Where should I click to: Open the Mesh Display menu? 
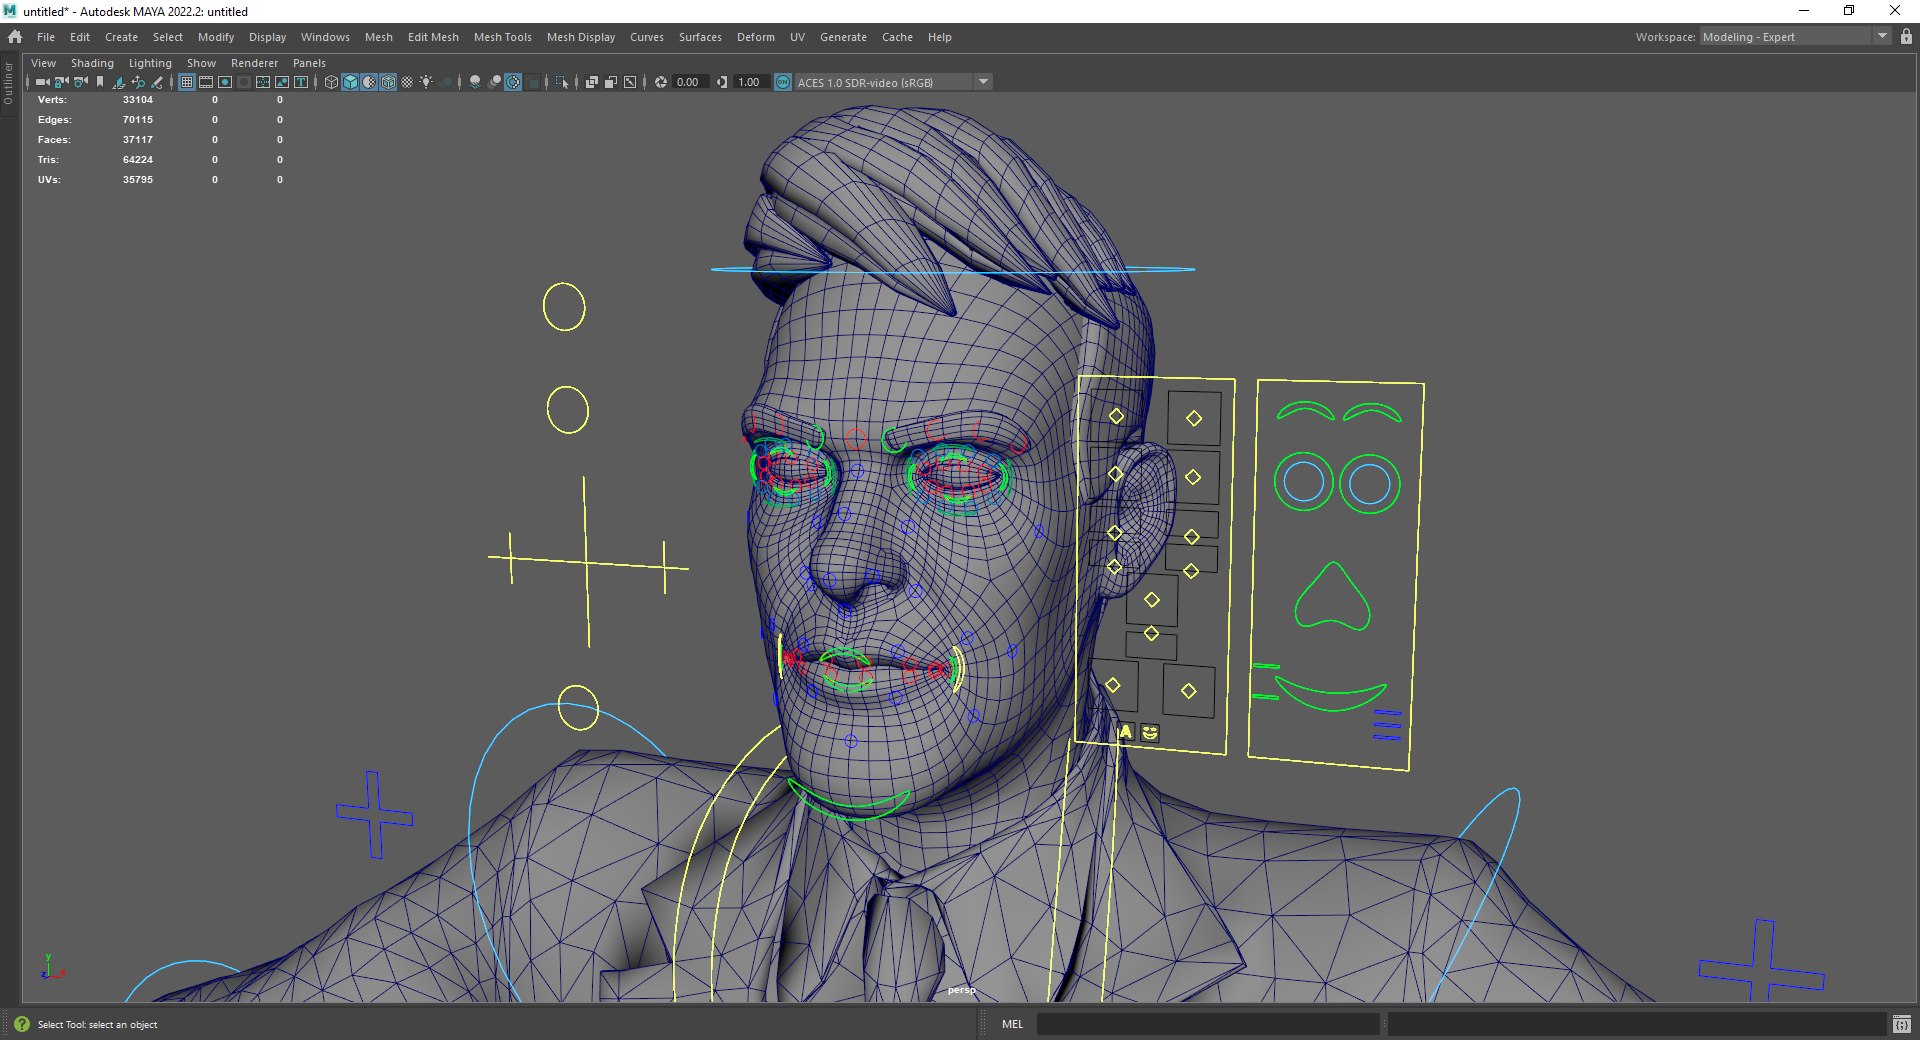click(581, 37)
